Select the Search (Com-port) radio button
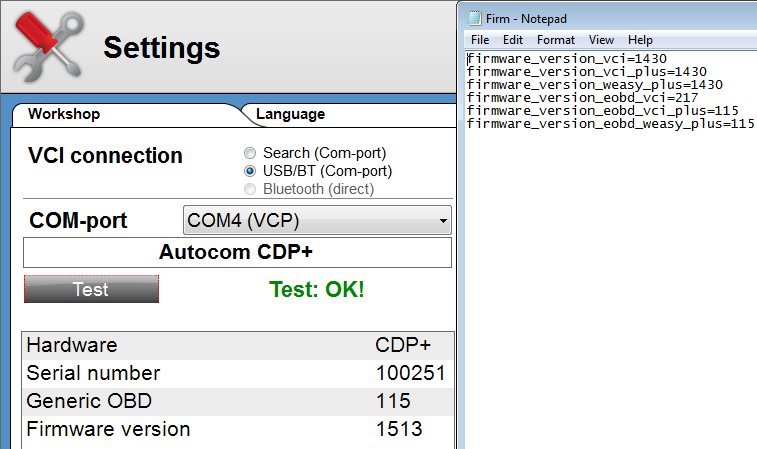 250,153
